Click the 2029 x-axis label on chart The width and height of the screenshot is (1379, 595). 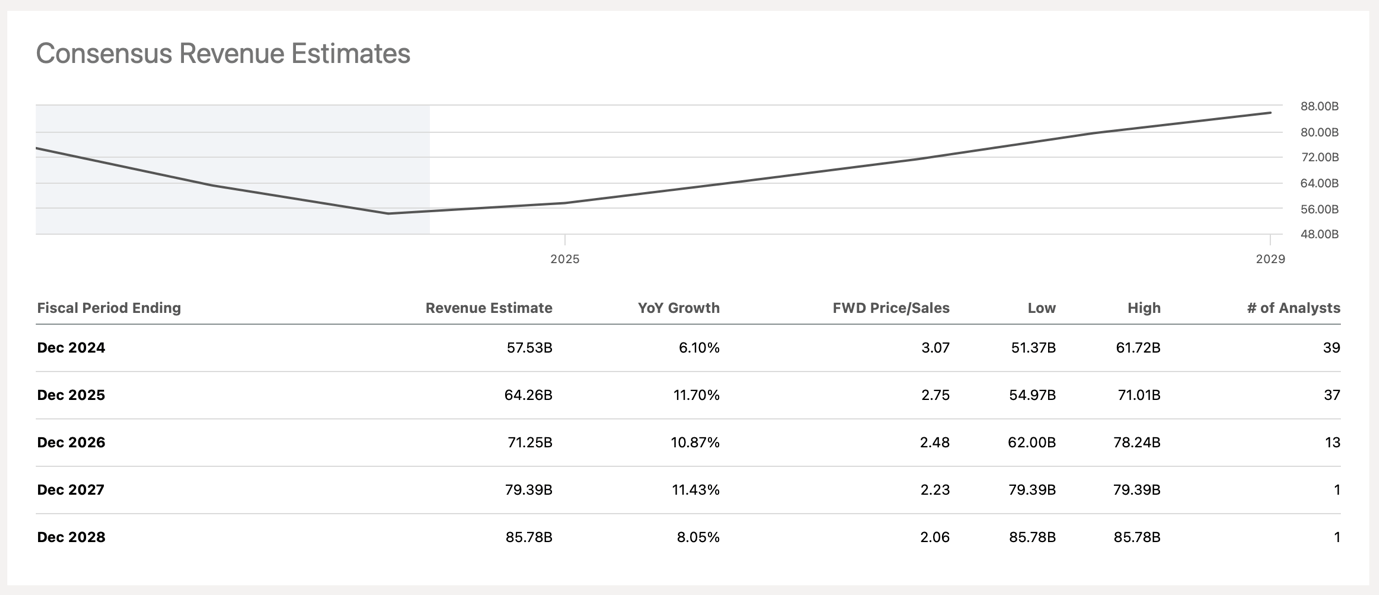click(1271, 259)
